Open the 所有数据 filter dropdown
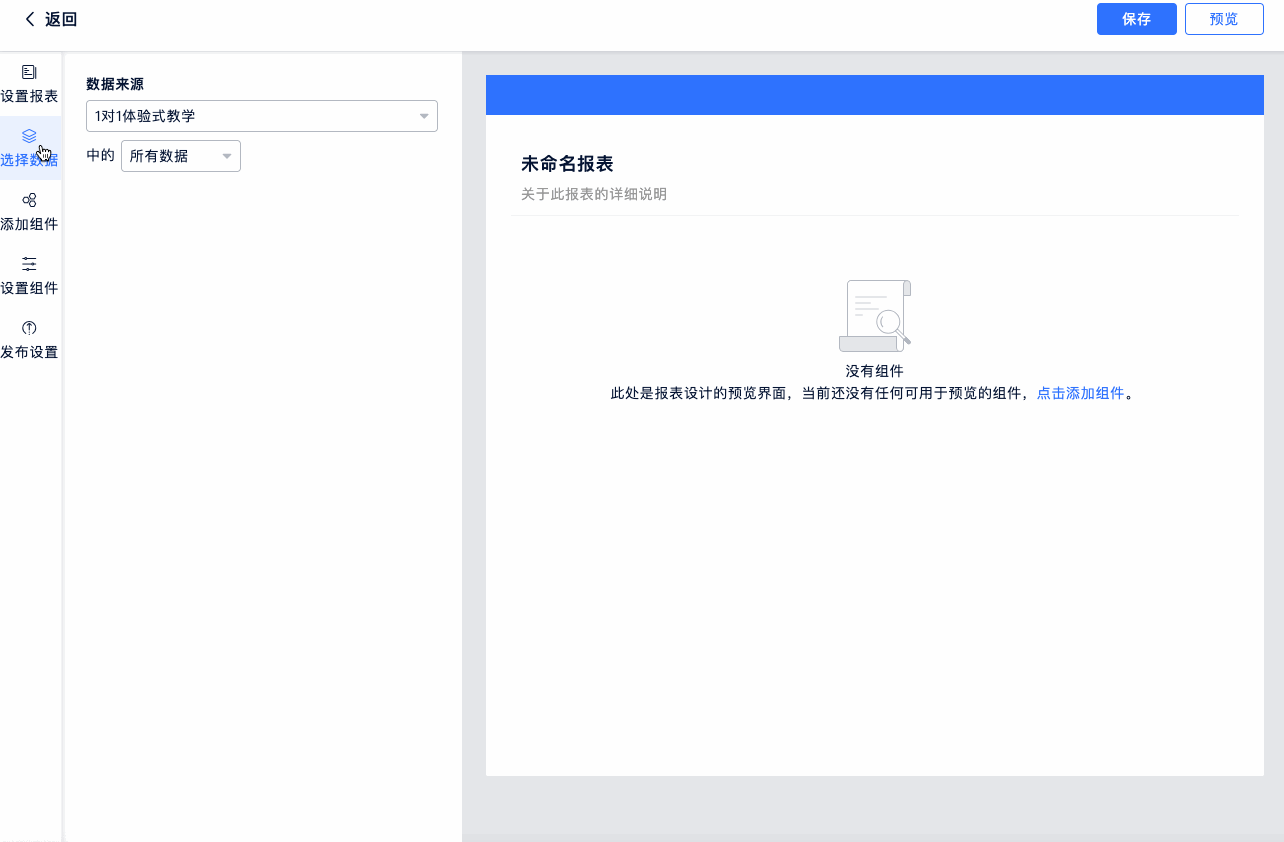The image size is (1284, 842). [x=170, y=156]
